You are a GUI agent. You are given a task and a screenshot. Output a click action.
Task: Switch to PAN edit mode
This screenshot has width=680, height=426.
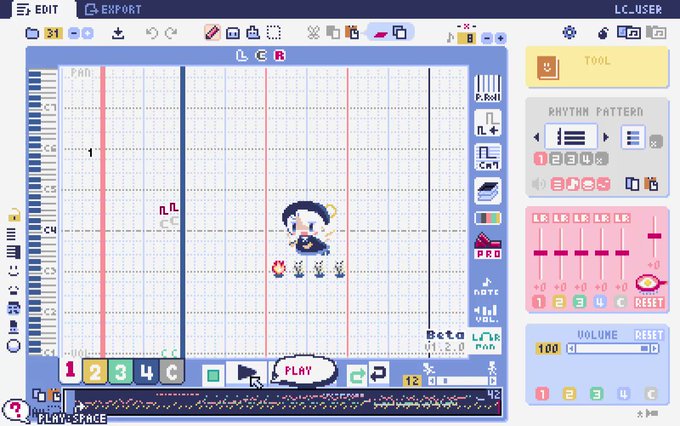pos(486,341)
